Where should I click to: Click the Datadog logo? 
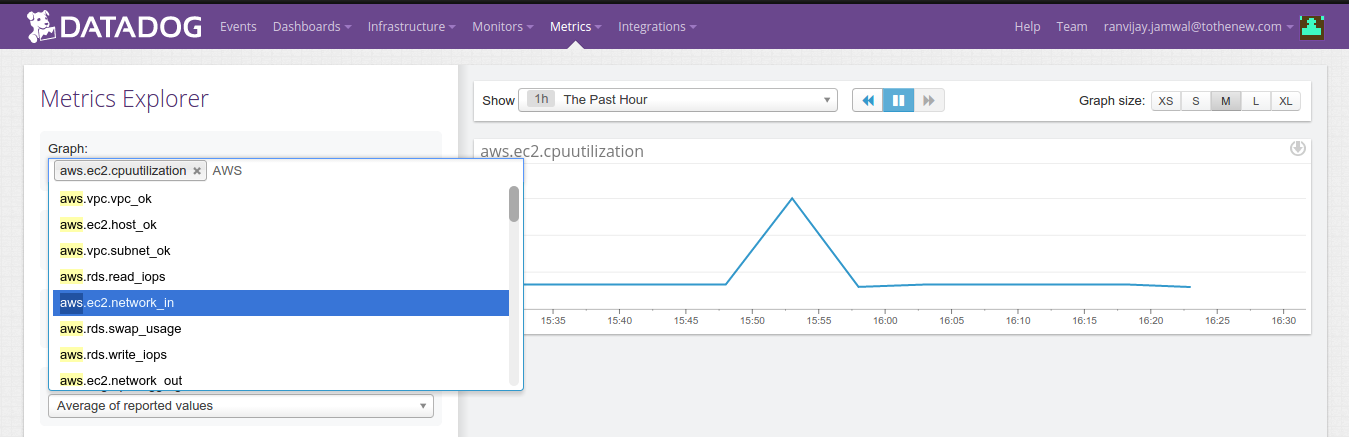pos(113,27)
